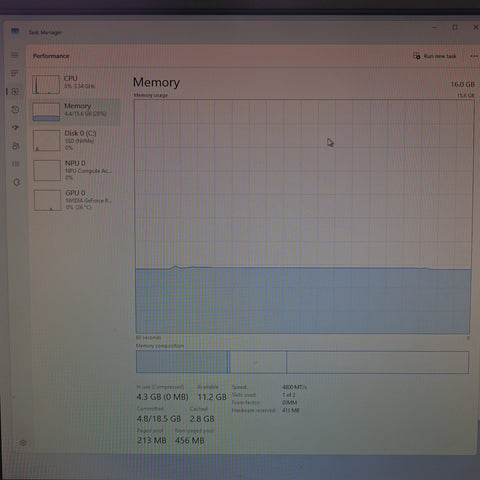Maximize the Task Manager window
The width and height of the screenshot is (480, 480).
[x=455, y=27]
